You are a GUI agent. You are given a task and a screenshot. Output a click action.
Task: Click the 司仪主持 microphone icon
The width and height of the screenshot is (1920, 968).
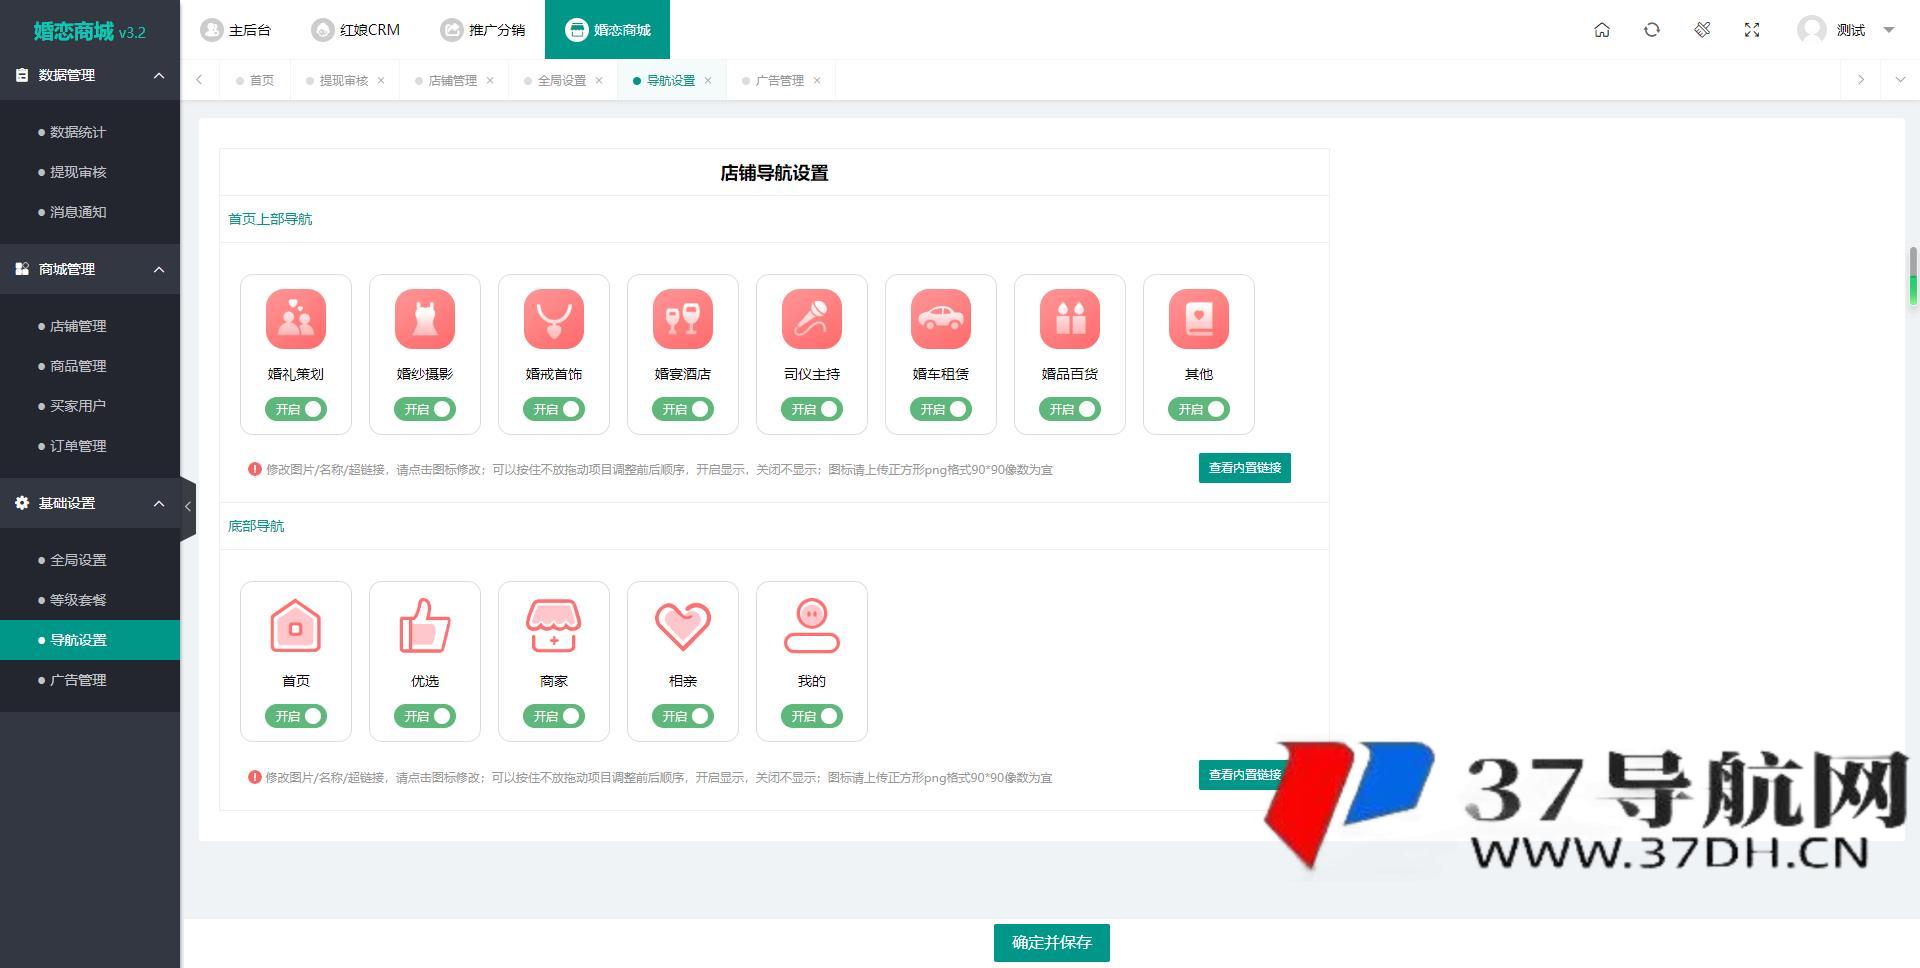point(811,318)
